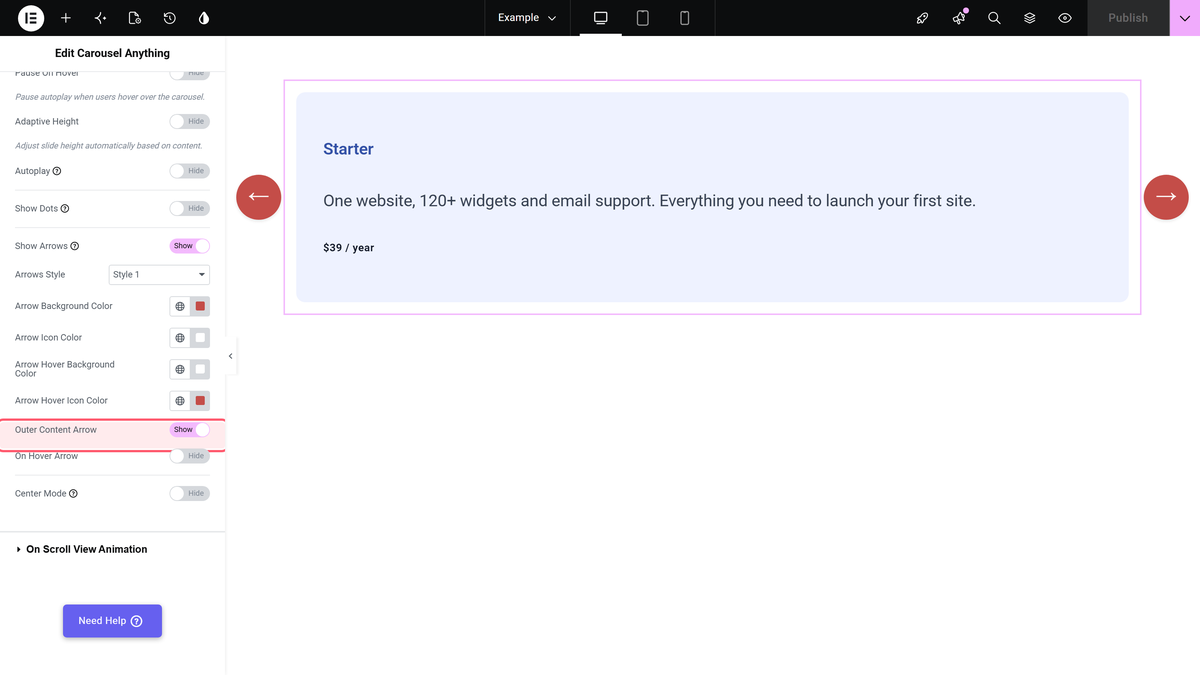Open the AI sparkle tool
1200x675 pixels.
pos(100,18)
